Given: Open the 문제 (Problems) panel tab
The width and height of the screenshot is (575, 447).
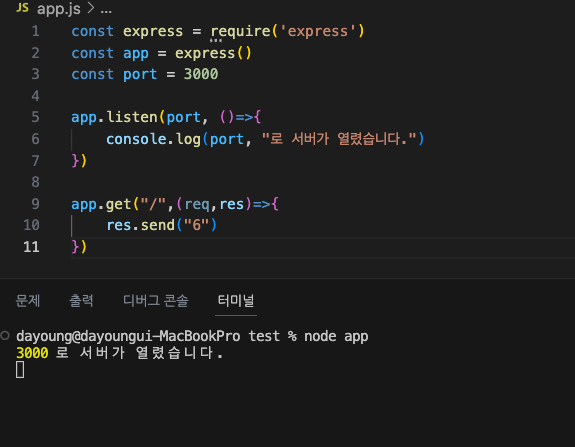Looking at the screenshot, I should pos(28,301).
